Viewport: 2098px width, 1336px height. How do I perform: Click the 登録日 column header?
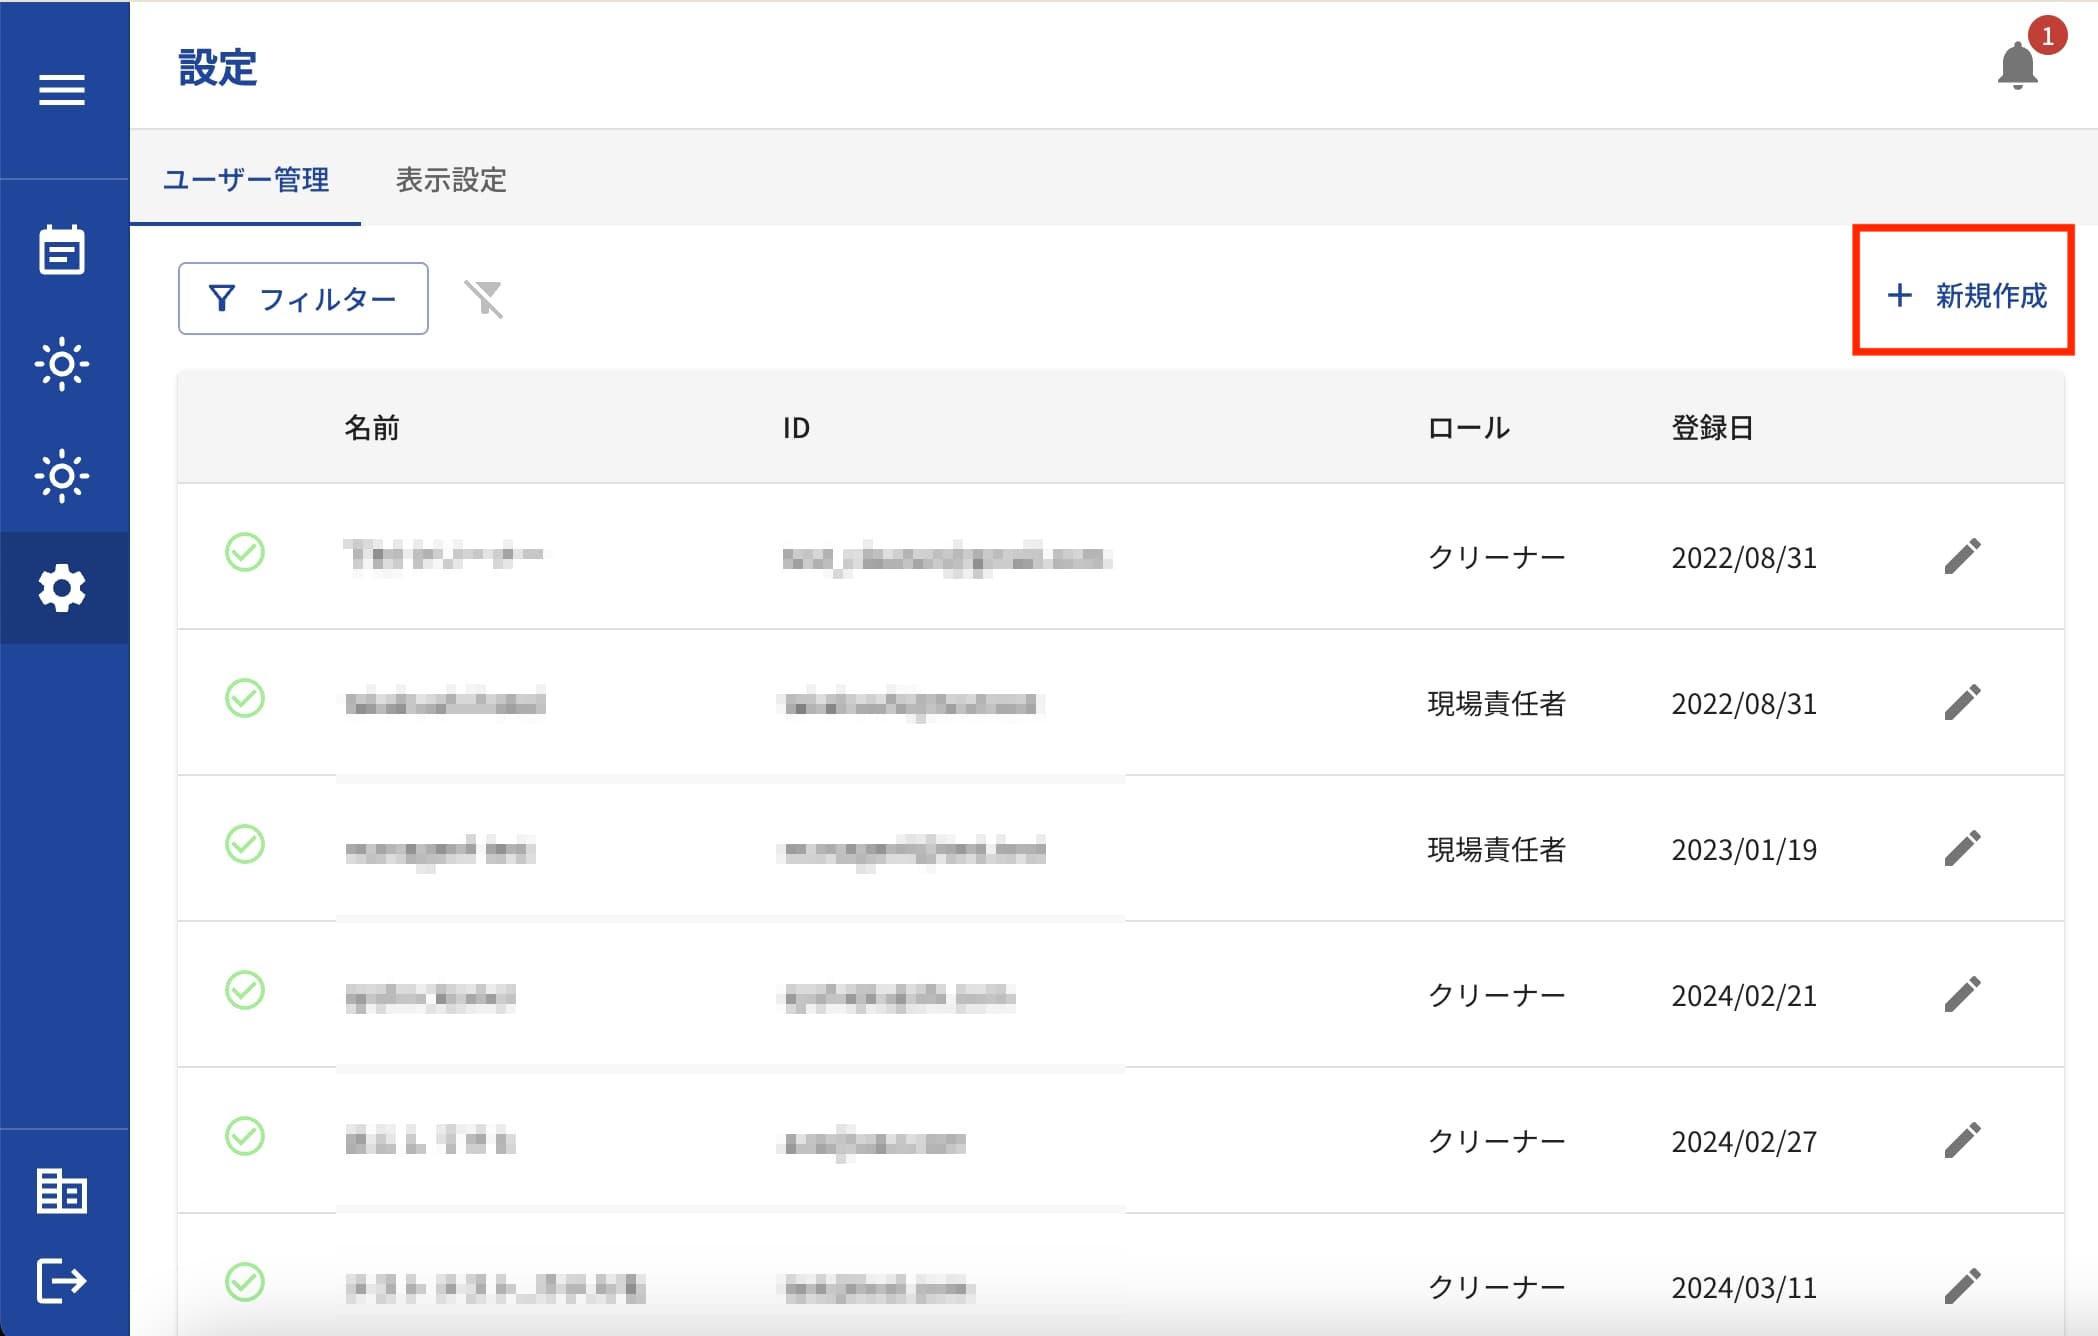pyautogui.click(x=1712, y=428)
